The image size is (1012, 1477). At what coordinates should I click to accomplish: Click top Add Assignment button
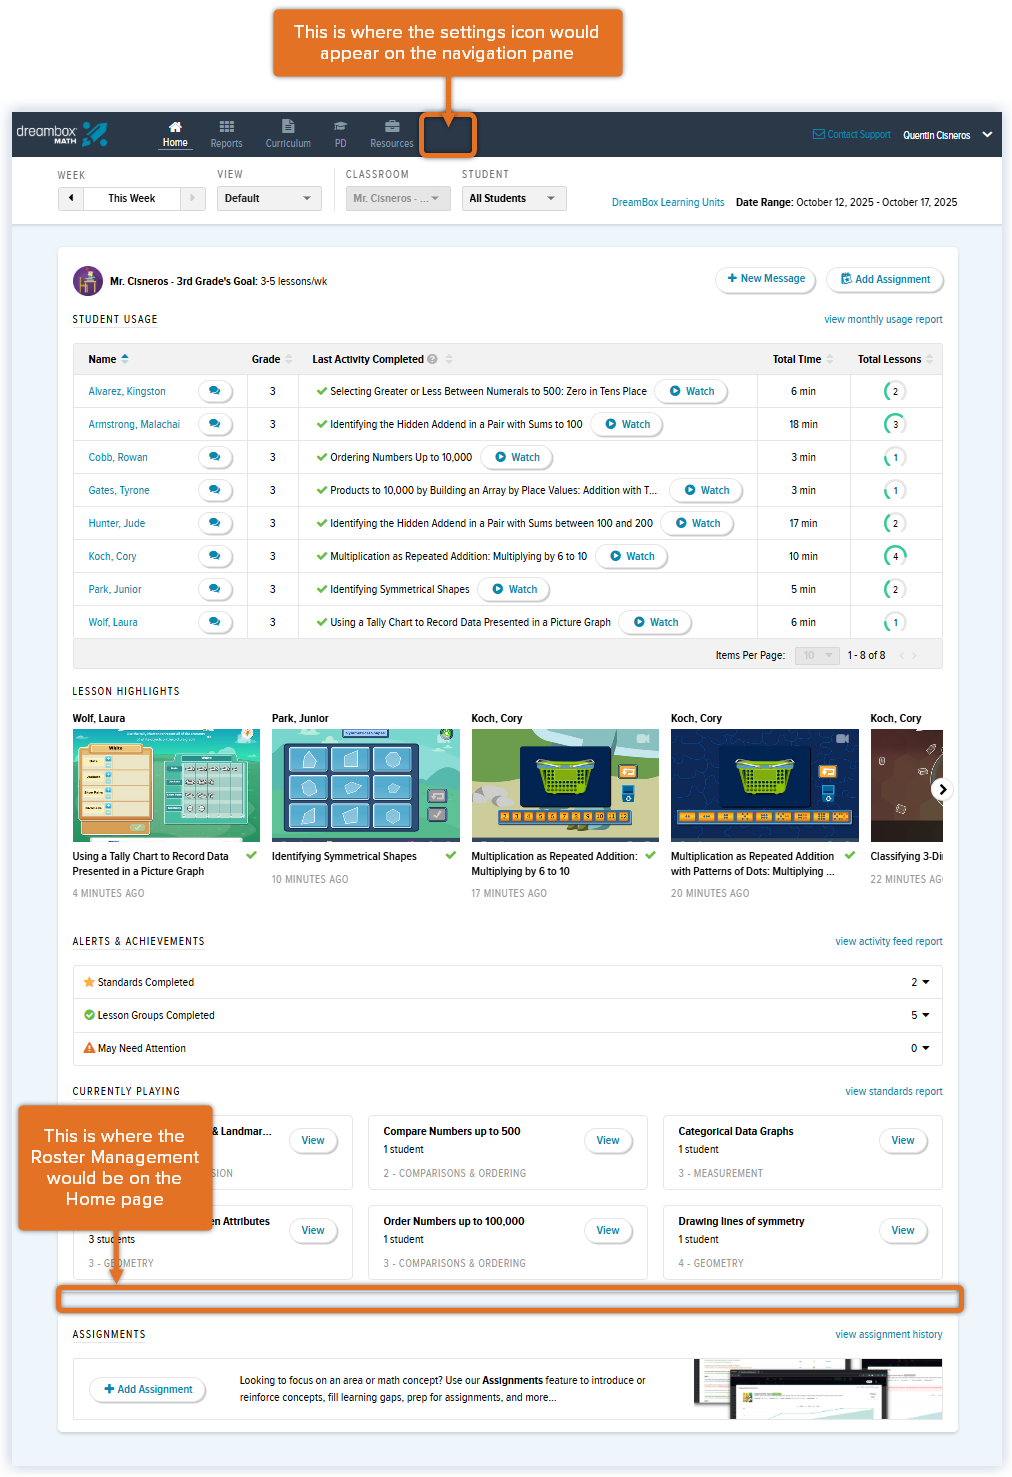pyautogui.click(x=885, y=279)
